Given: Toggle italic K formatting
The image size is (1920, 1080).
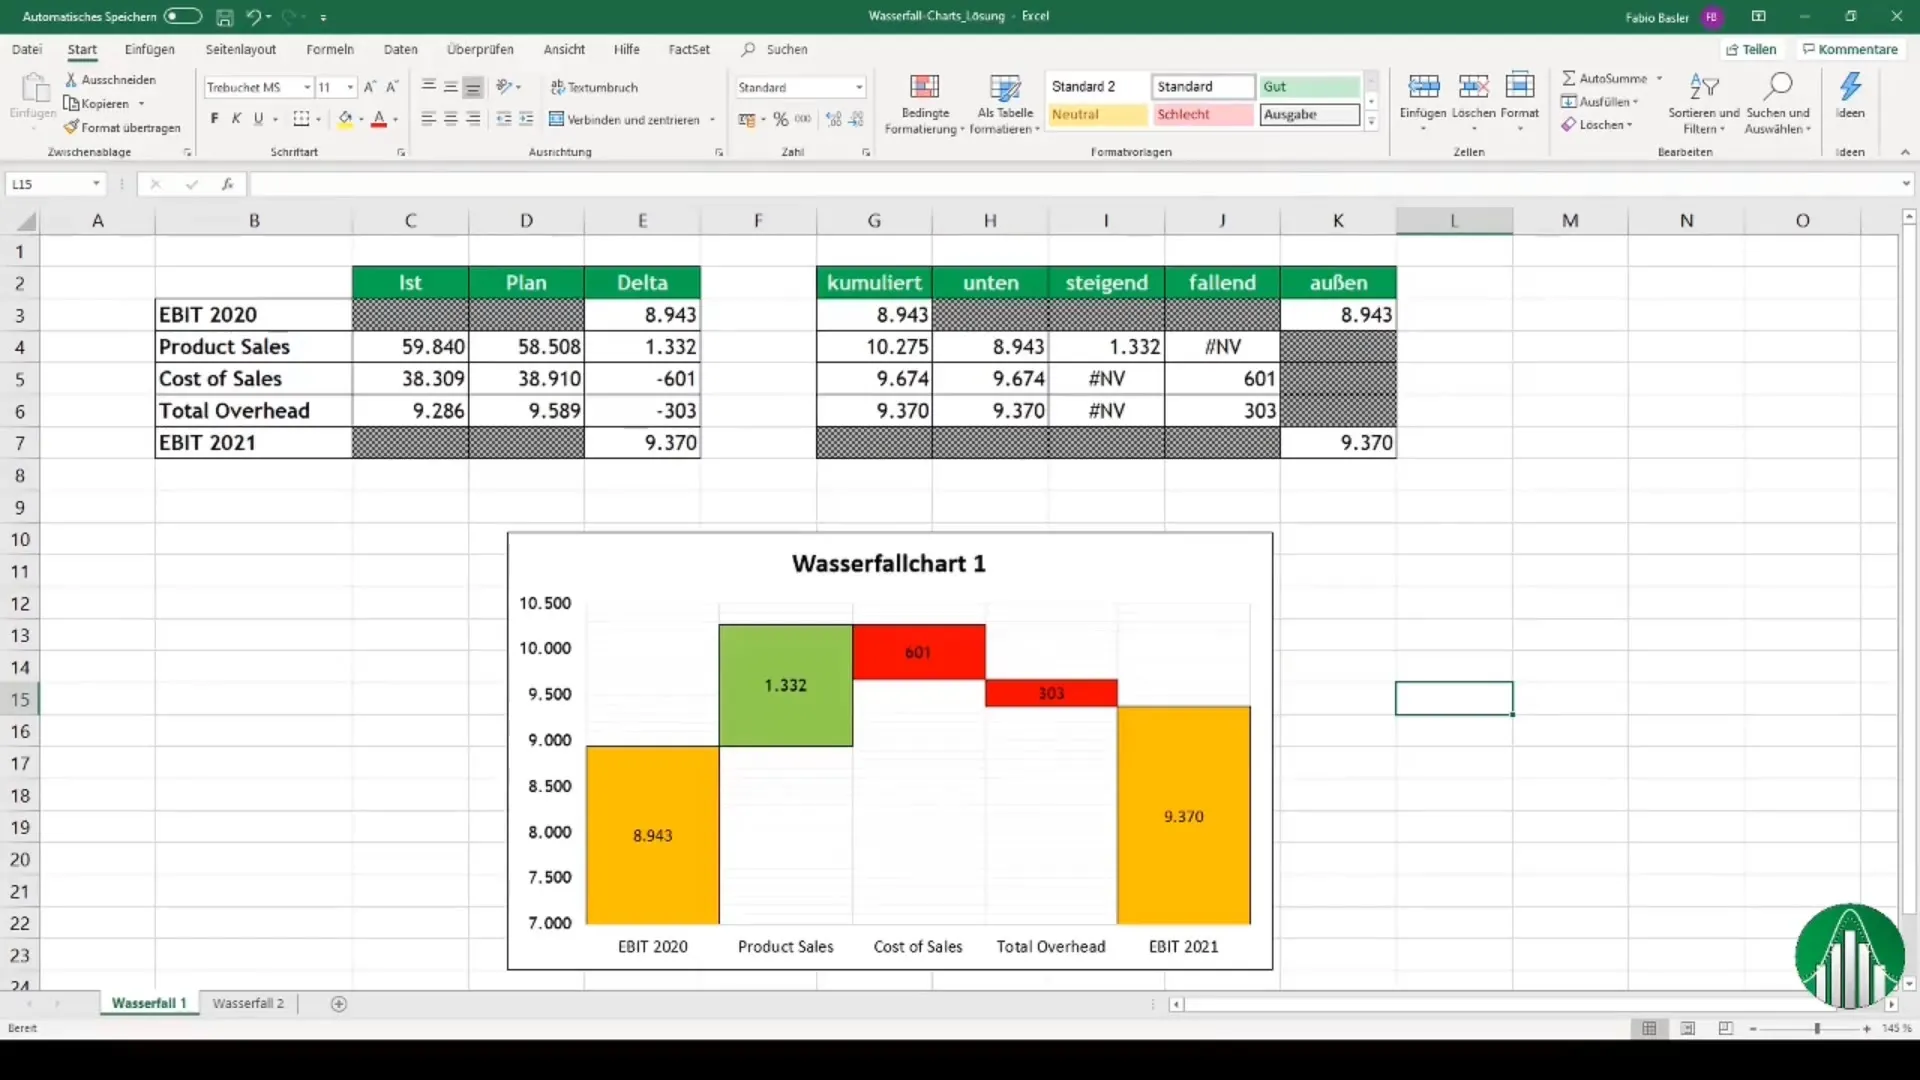Looking at the screenshot, I should pyautogui.click(x=236, y=119).
